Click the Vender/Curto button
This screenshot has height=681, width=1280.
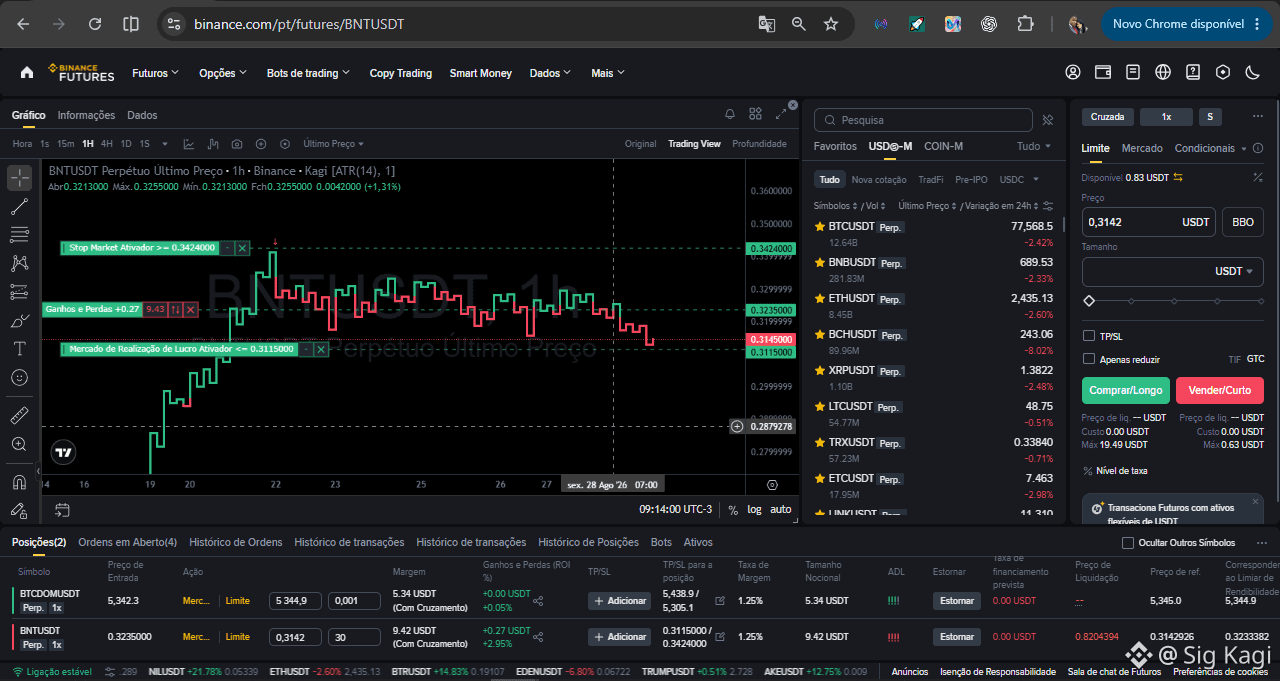1220,390
